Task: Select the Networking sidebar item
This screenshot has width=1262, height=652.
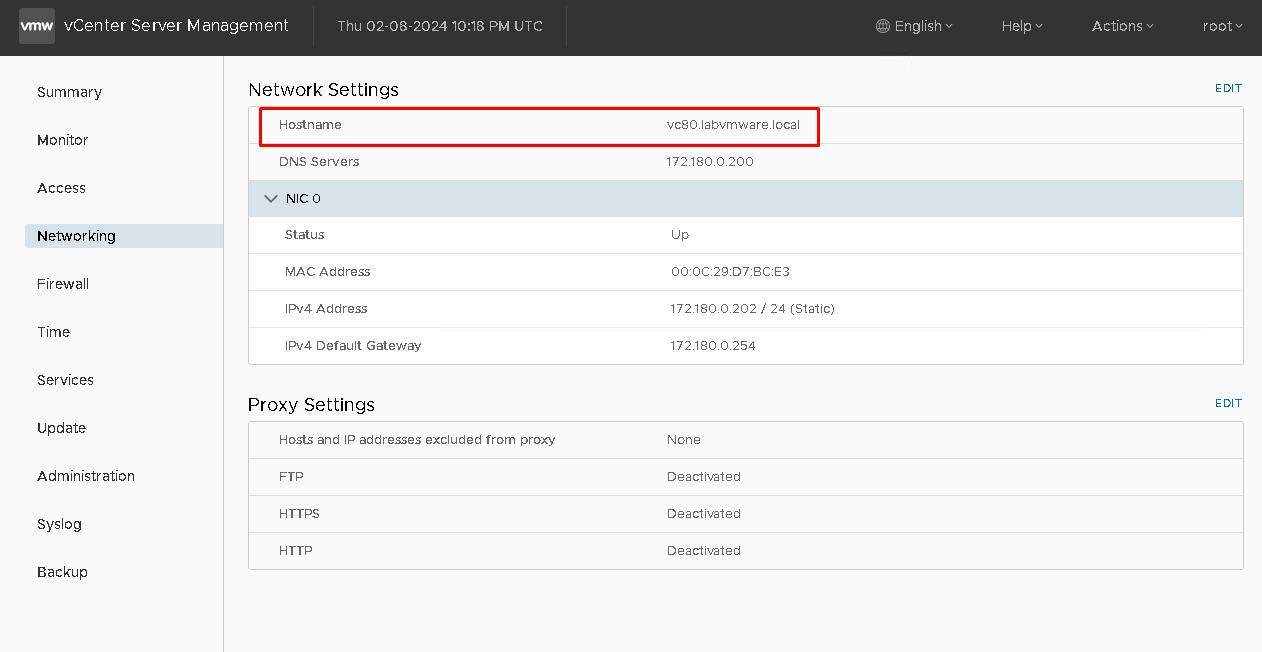Action: 124,236
